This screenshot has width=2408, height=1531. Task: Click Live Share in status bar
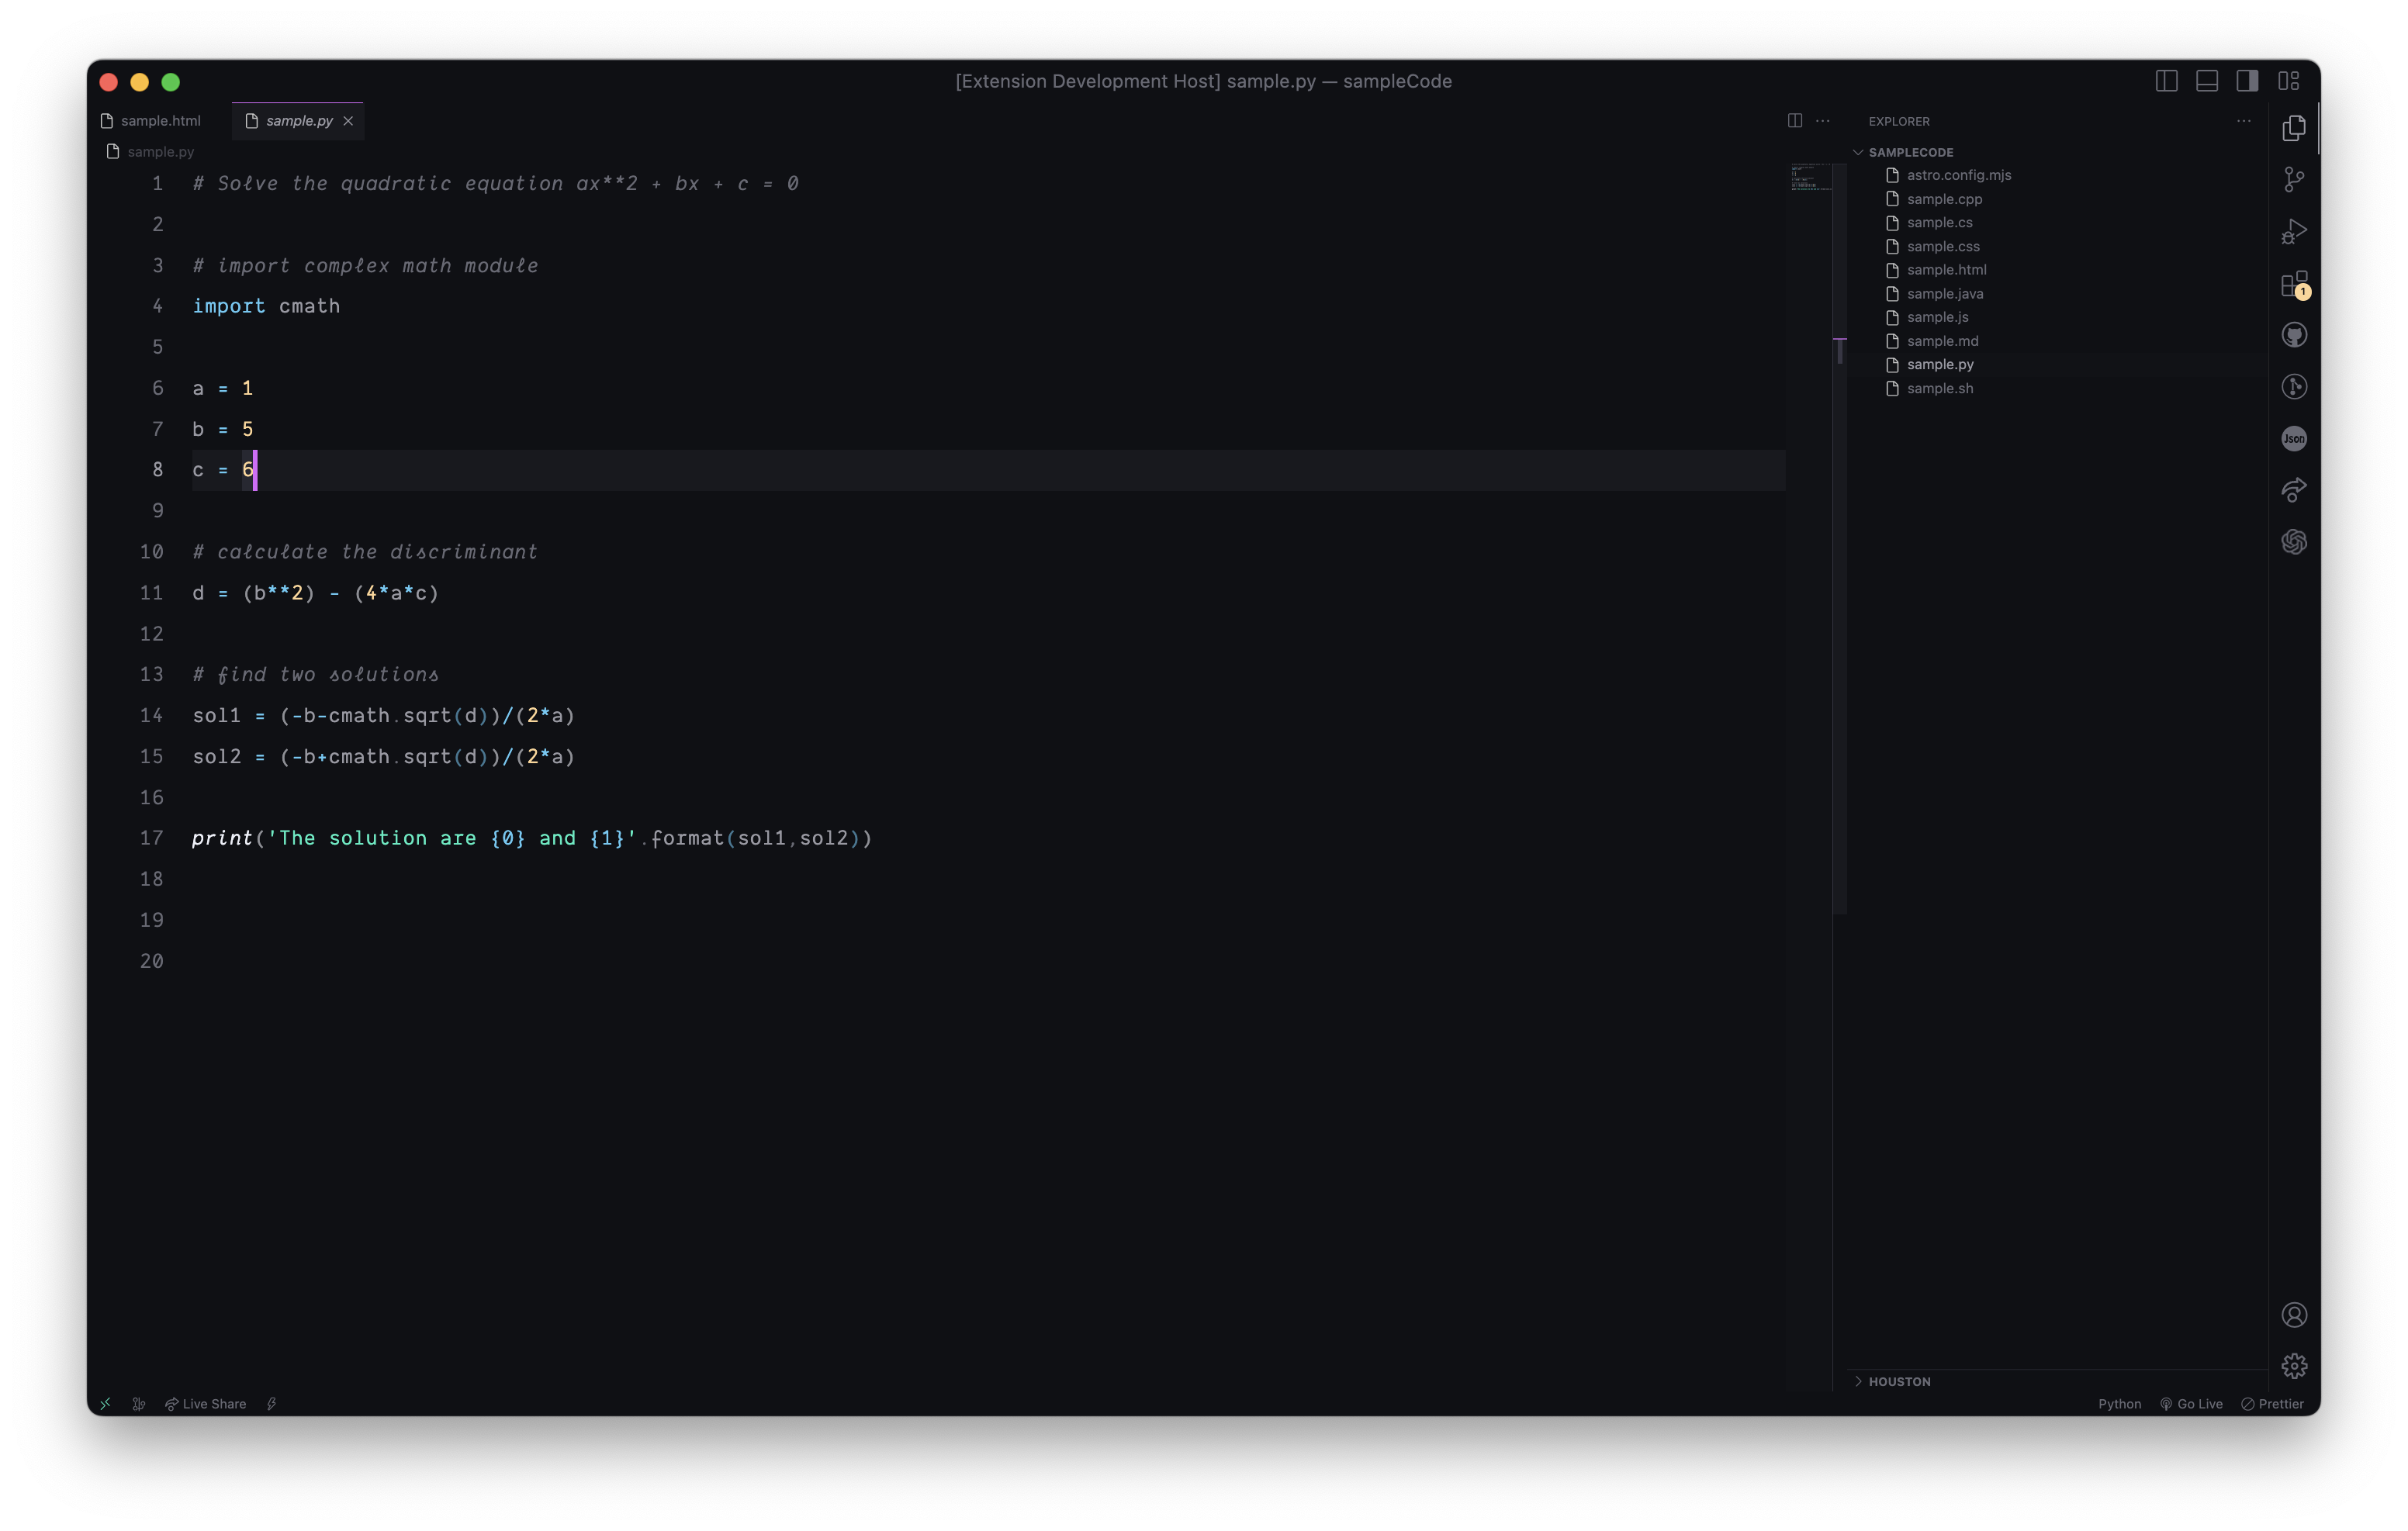click(x=206, y=1404)
